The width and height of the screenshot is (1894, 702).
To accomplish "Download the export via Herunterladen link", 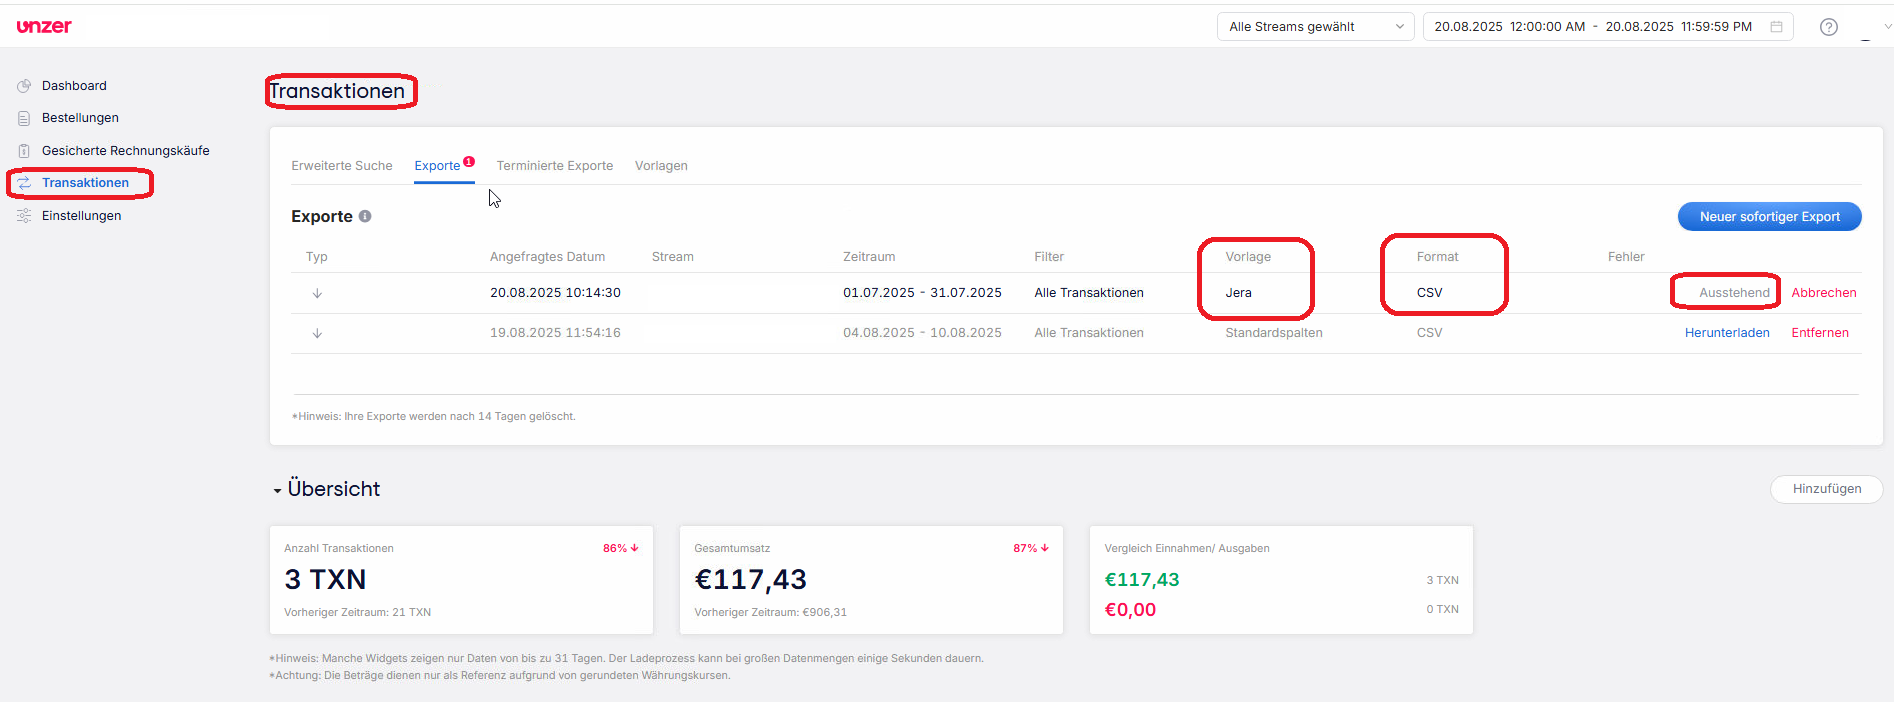I will (x=1726, y=333).
